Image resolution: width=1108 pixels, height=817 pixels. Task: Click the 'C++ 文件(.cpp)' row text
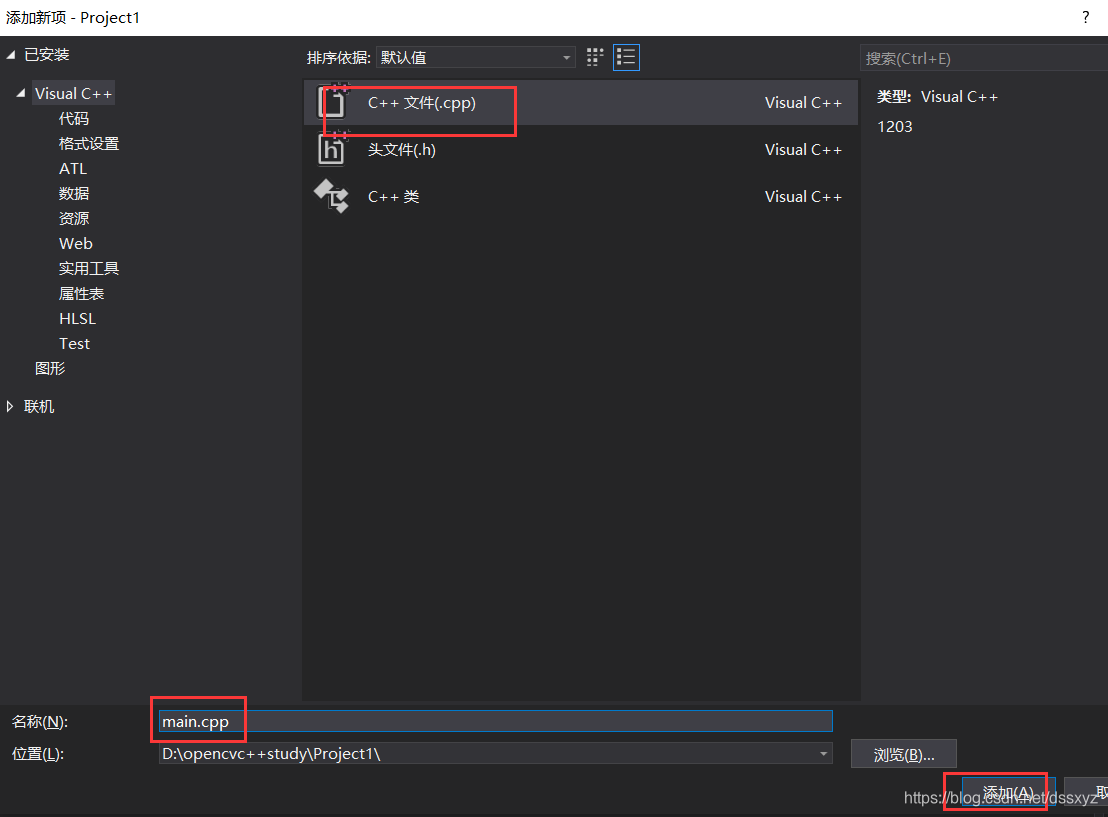coord(422,102)
